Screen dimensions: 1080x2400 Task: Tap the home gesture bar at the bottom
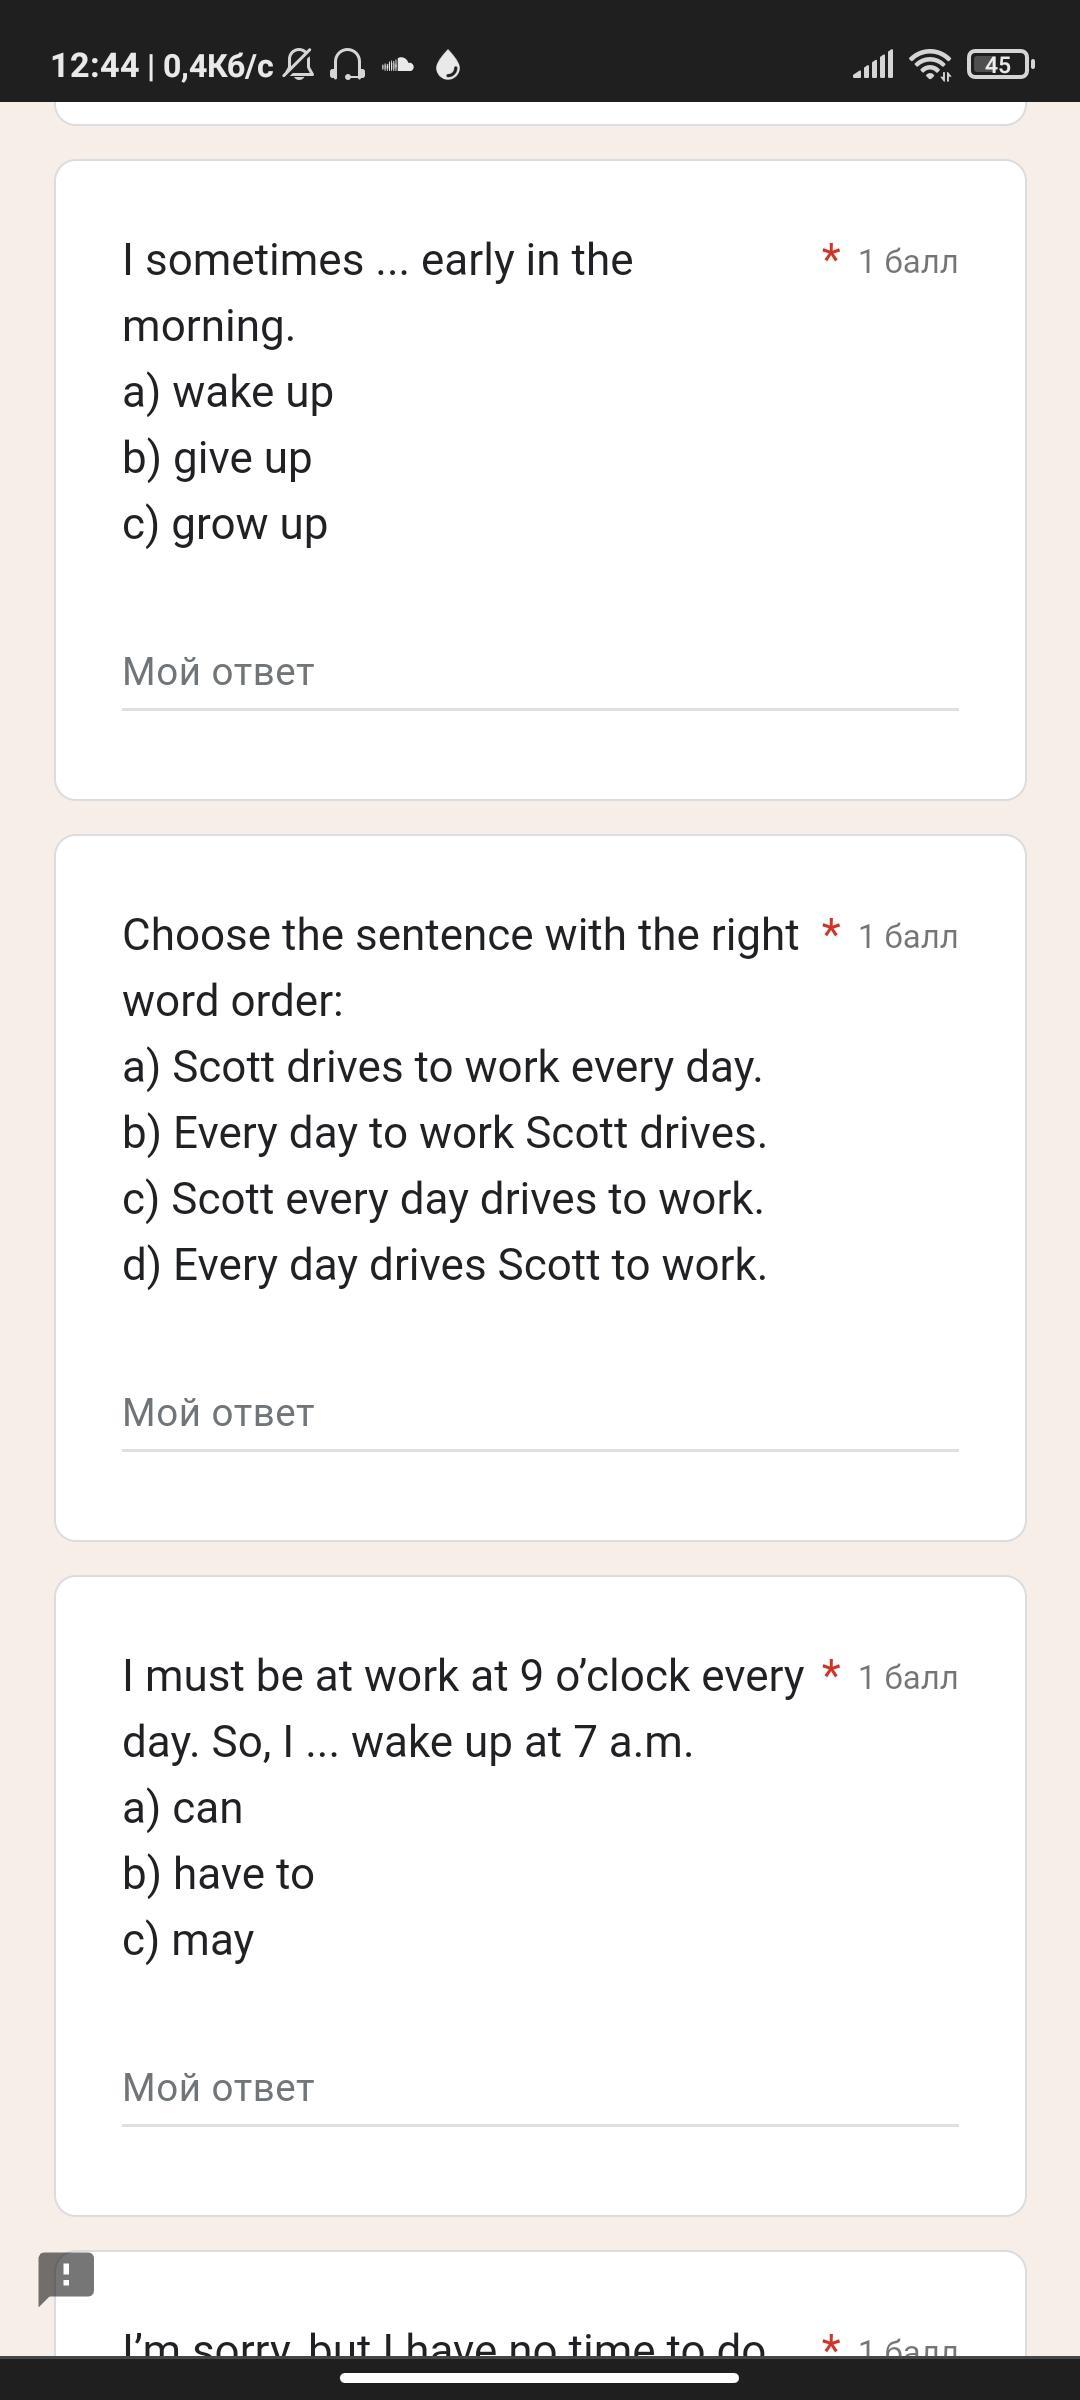pyautogui.click(x=540, y=2377)
